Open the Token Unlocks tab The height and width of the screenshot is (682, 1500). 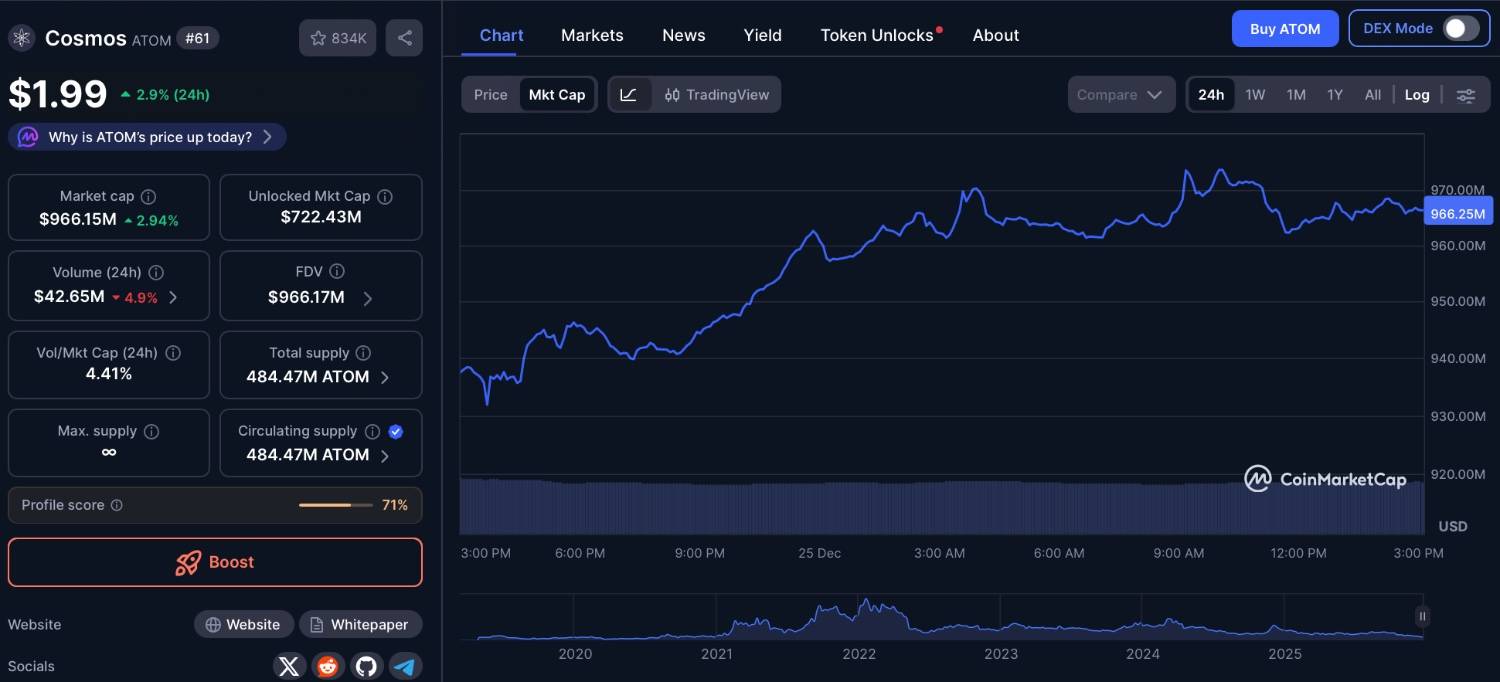pyautogui.click(x=877, y=35)
